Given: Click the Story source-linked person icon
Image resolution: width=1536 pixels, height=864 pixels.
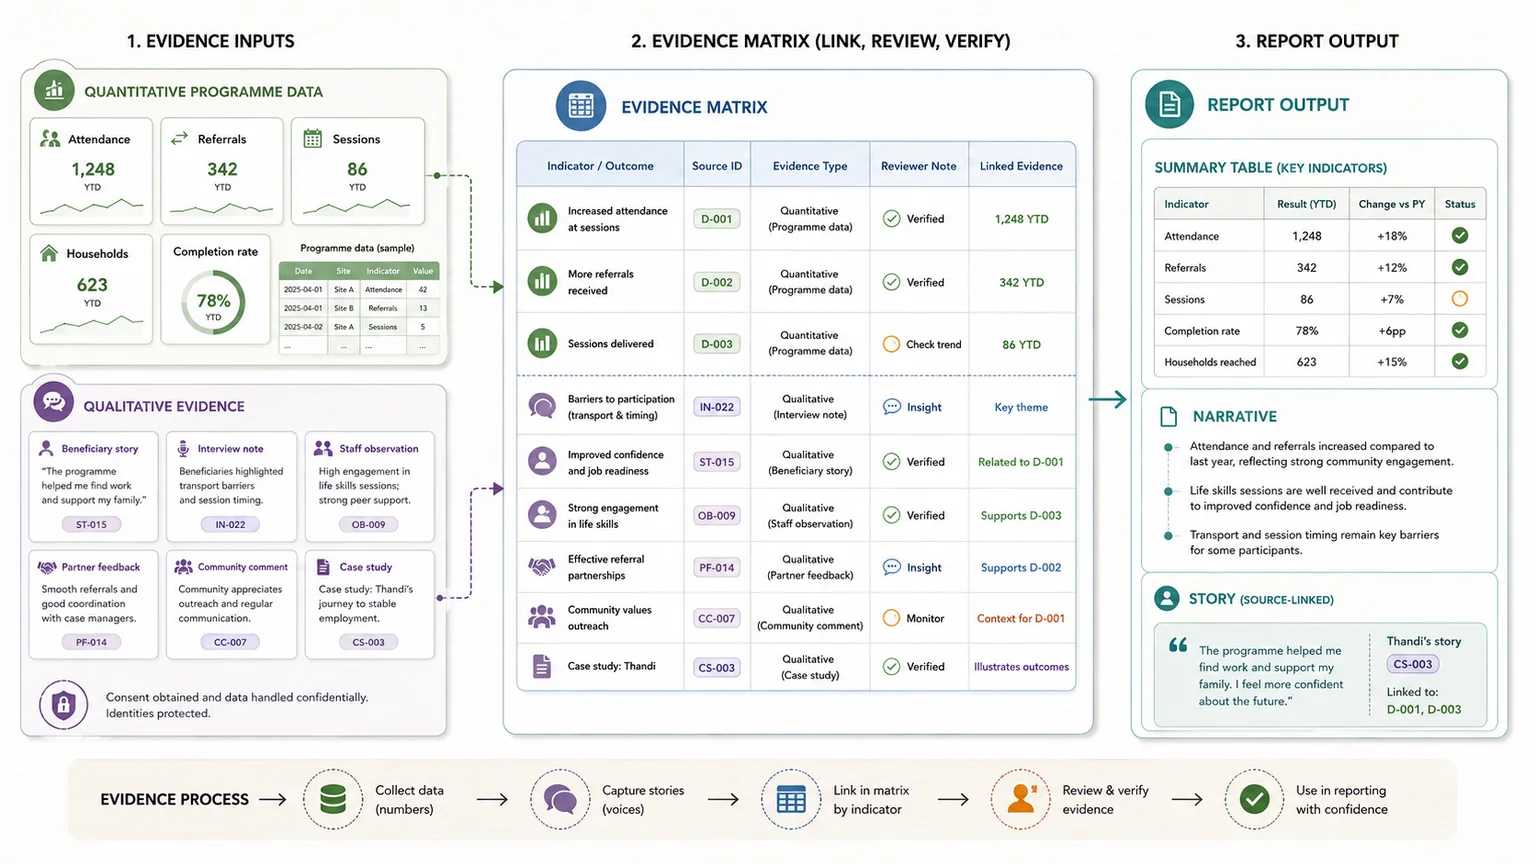Looking at the screenshot, I should point(1166,599).
